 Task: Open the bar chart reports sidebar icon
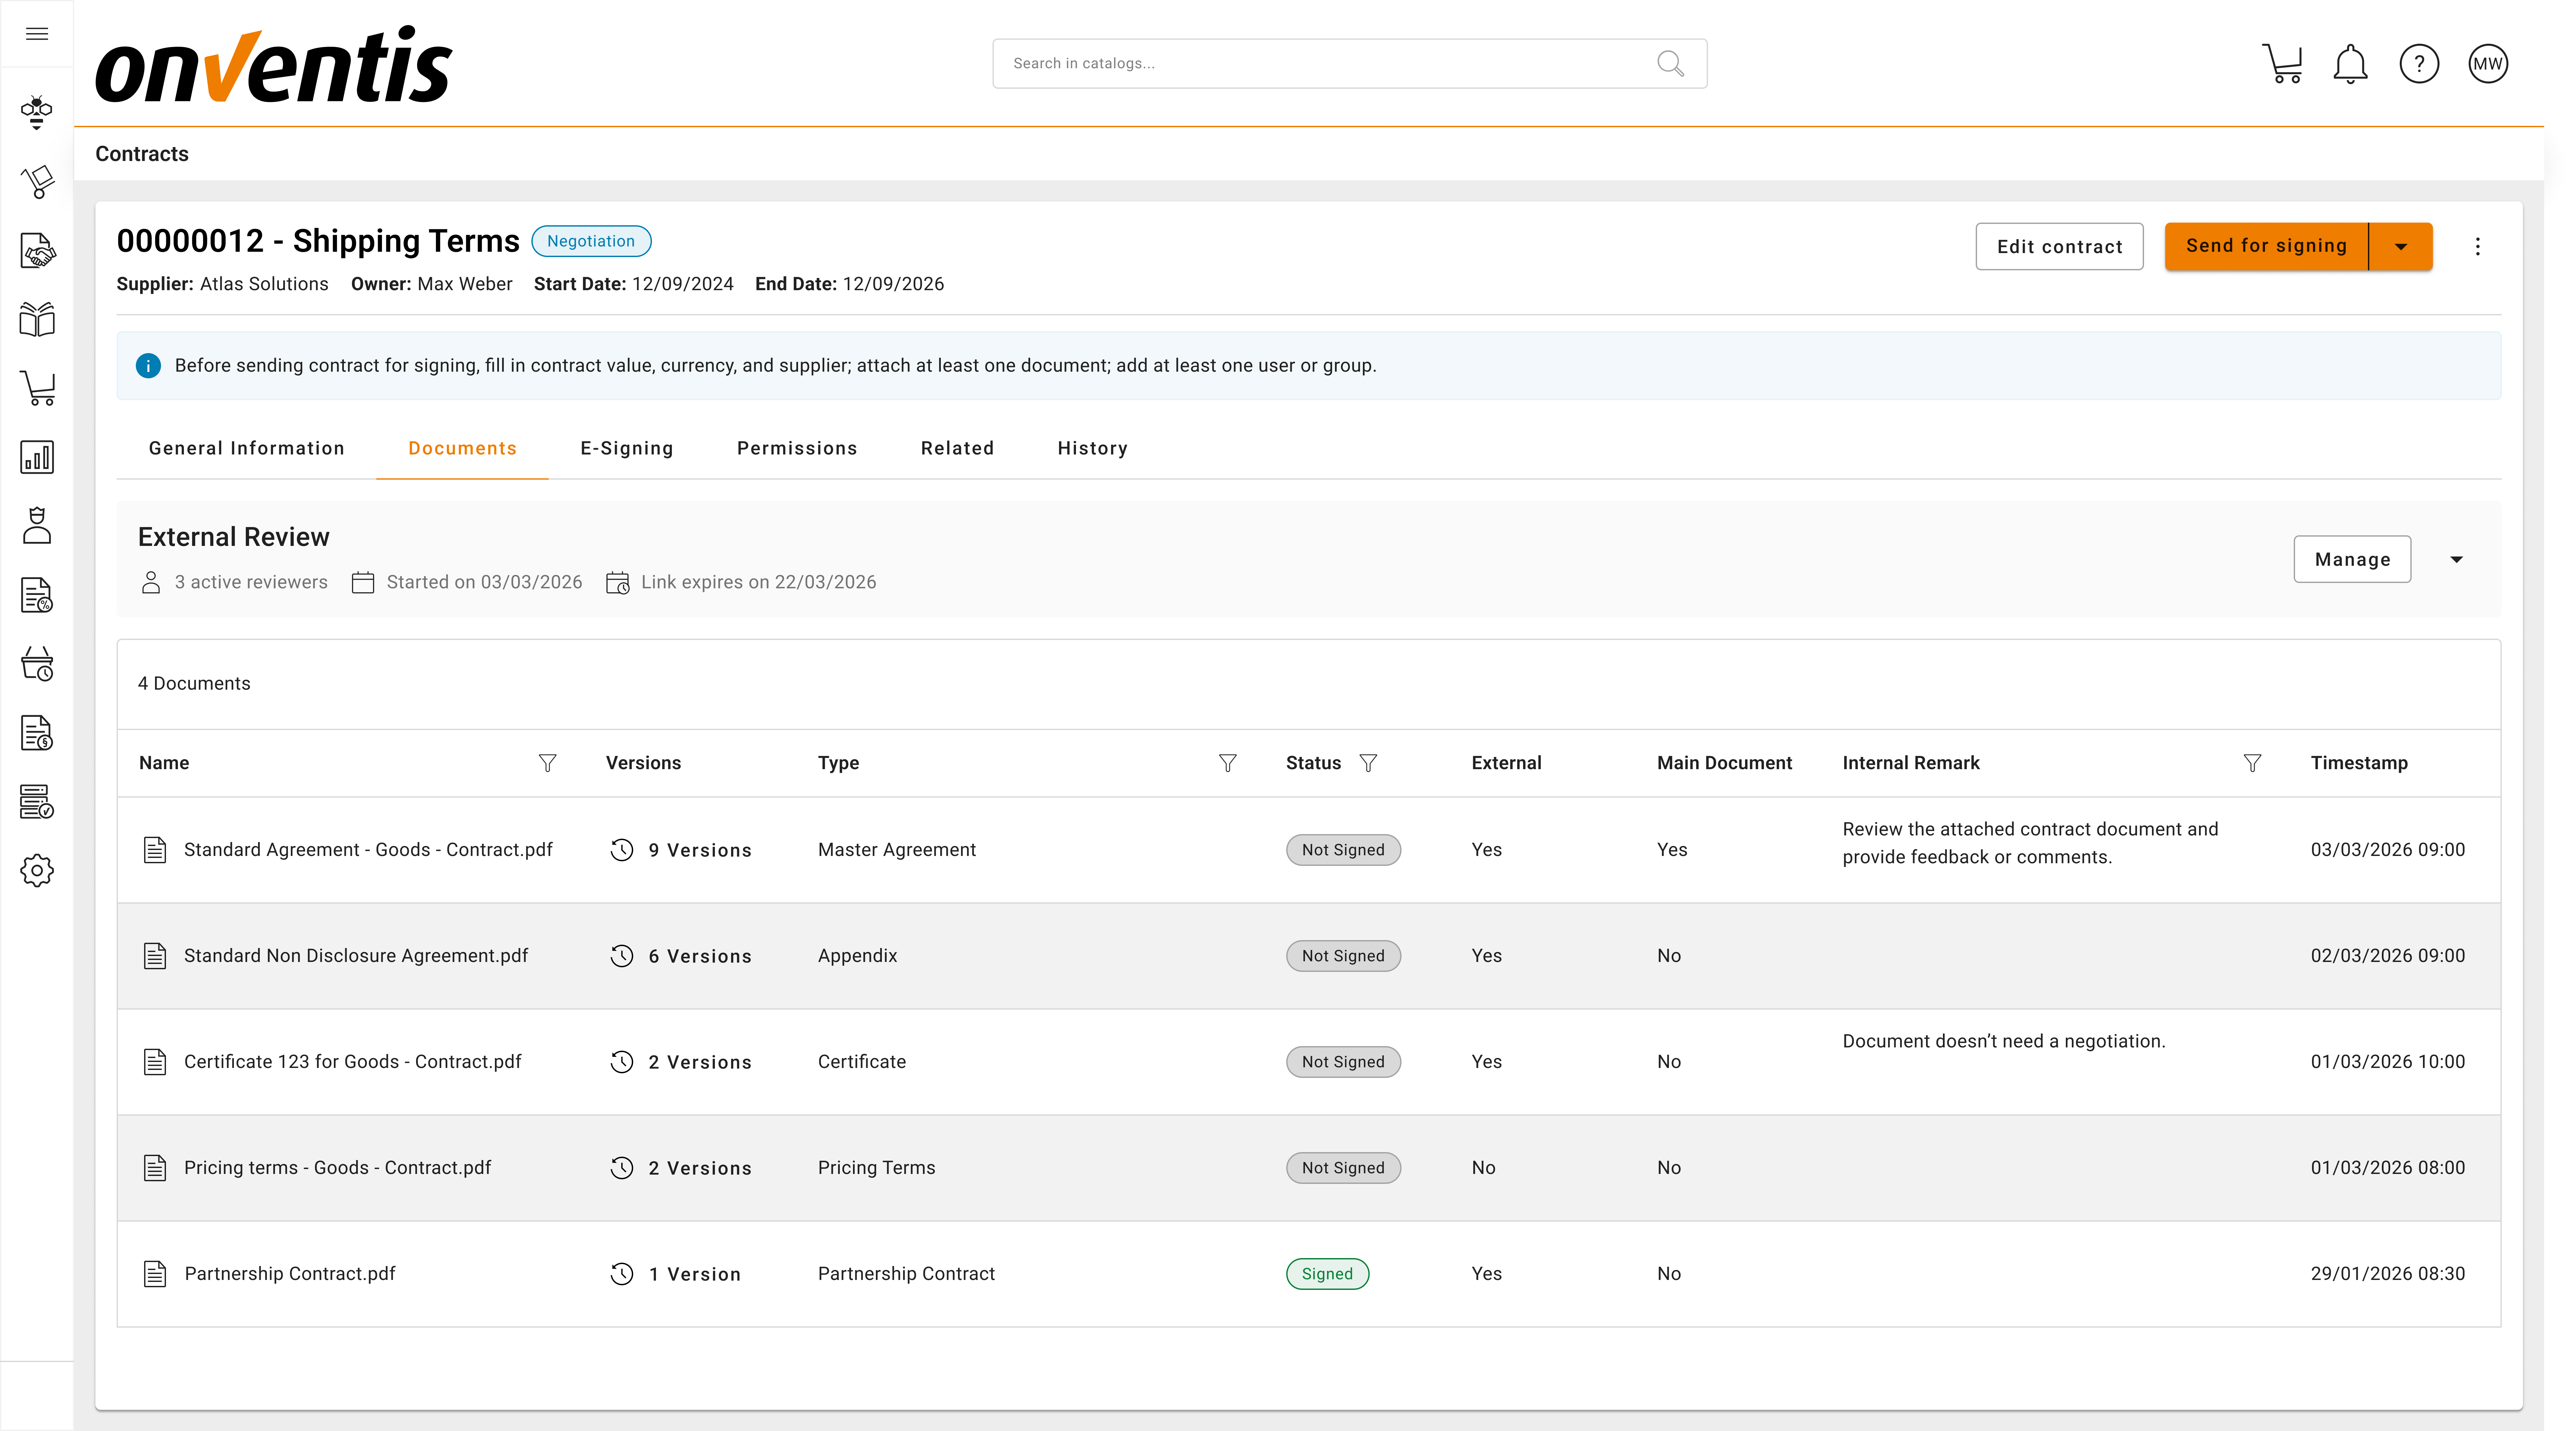point(37,457)
